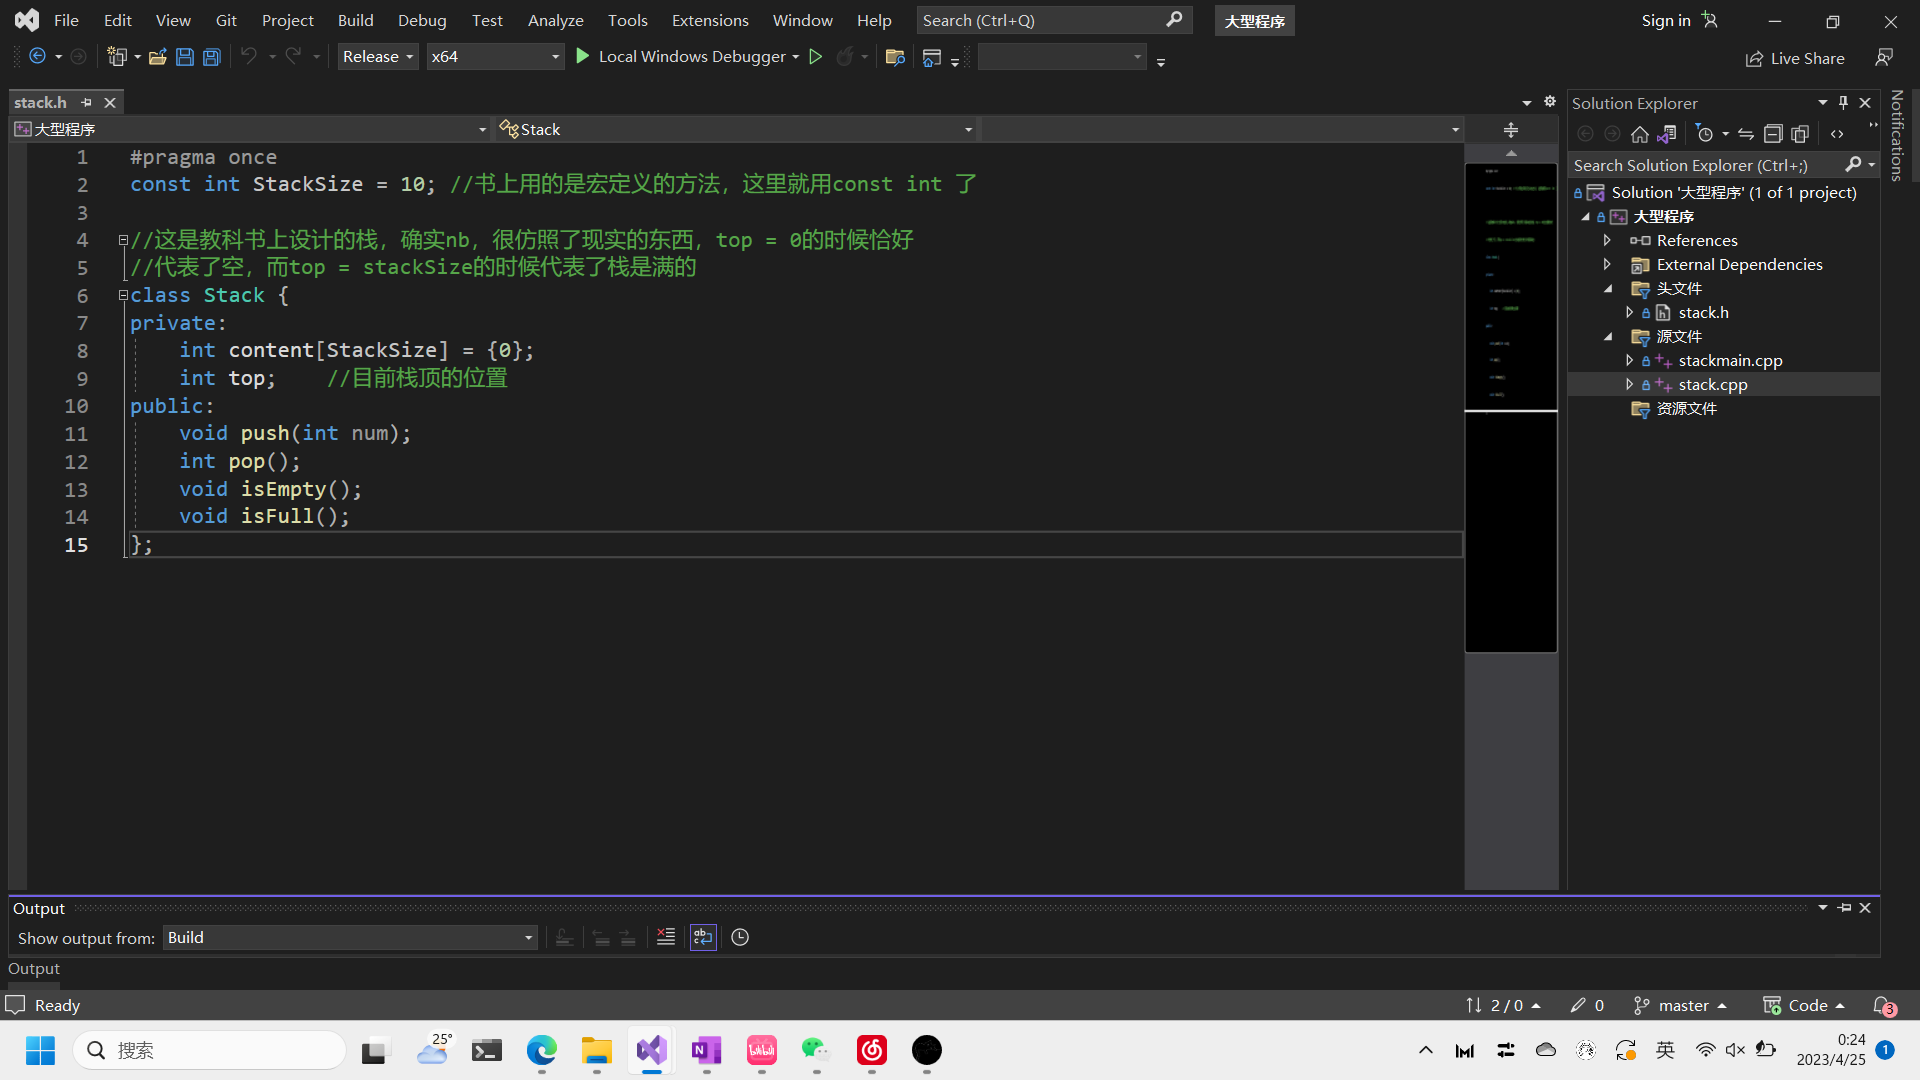This screenshot has height=1080, width=1920.
Task: Click the Live Share button
Action: [x=1796, y=58]
